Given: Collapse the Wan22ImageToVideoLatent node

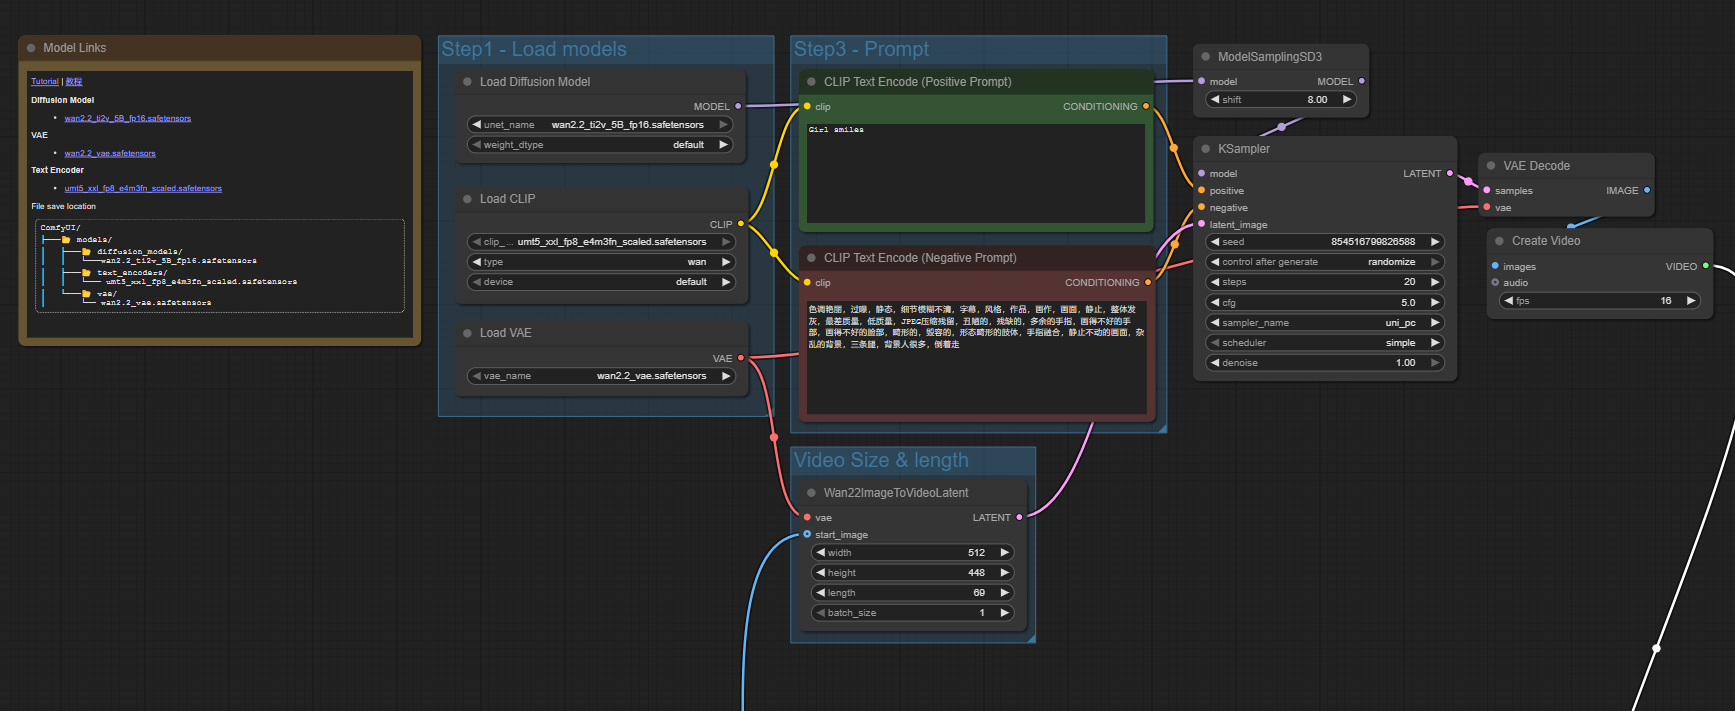Looking at the screenshot, I should pos(811,493).
